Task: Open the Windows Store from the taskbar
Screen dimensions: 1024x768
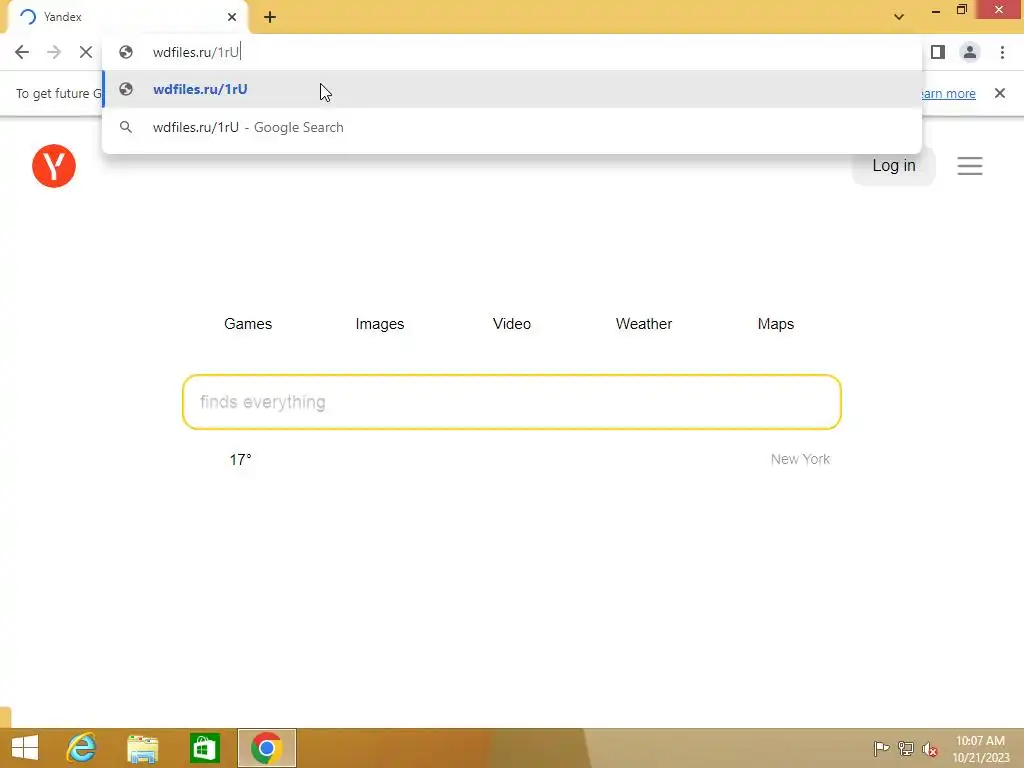Action: click(204, 748)
